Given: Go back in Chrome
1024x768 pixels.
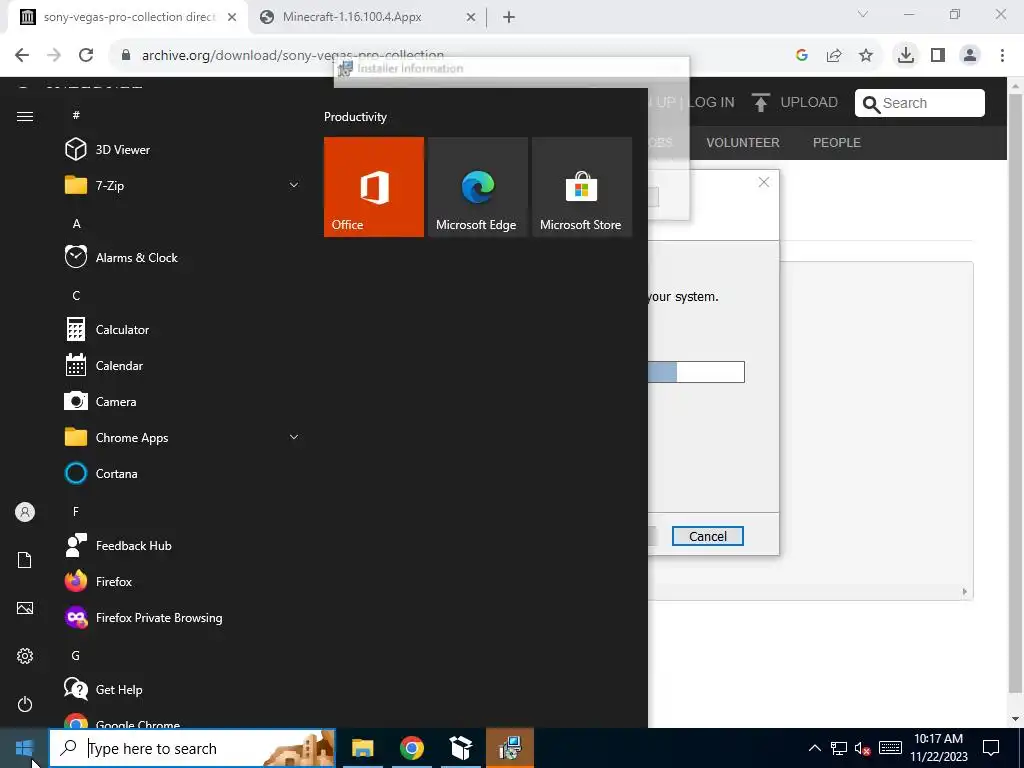Looking at the screenshot, I should point(22,55).
